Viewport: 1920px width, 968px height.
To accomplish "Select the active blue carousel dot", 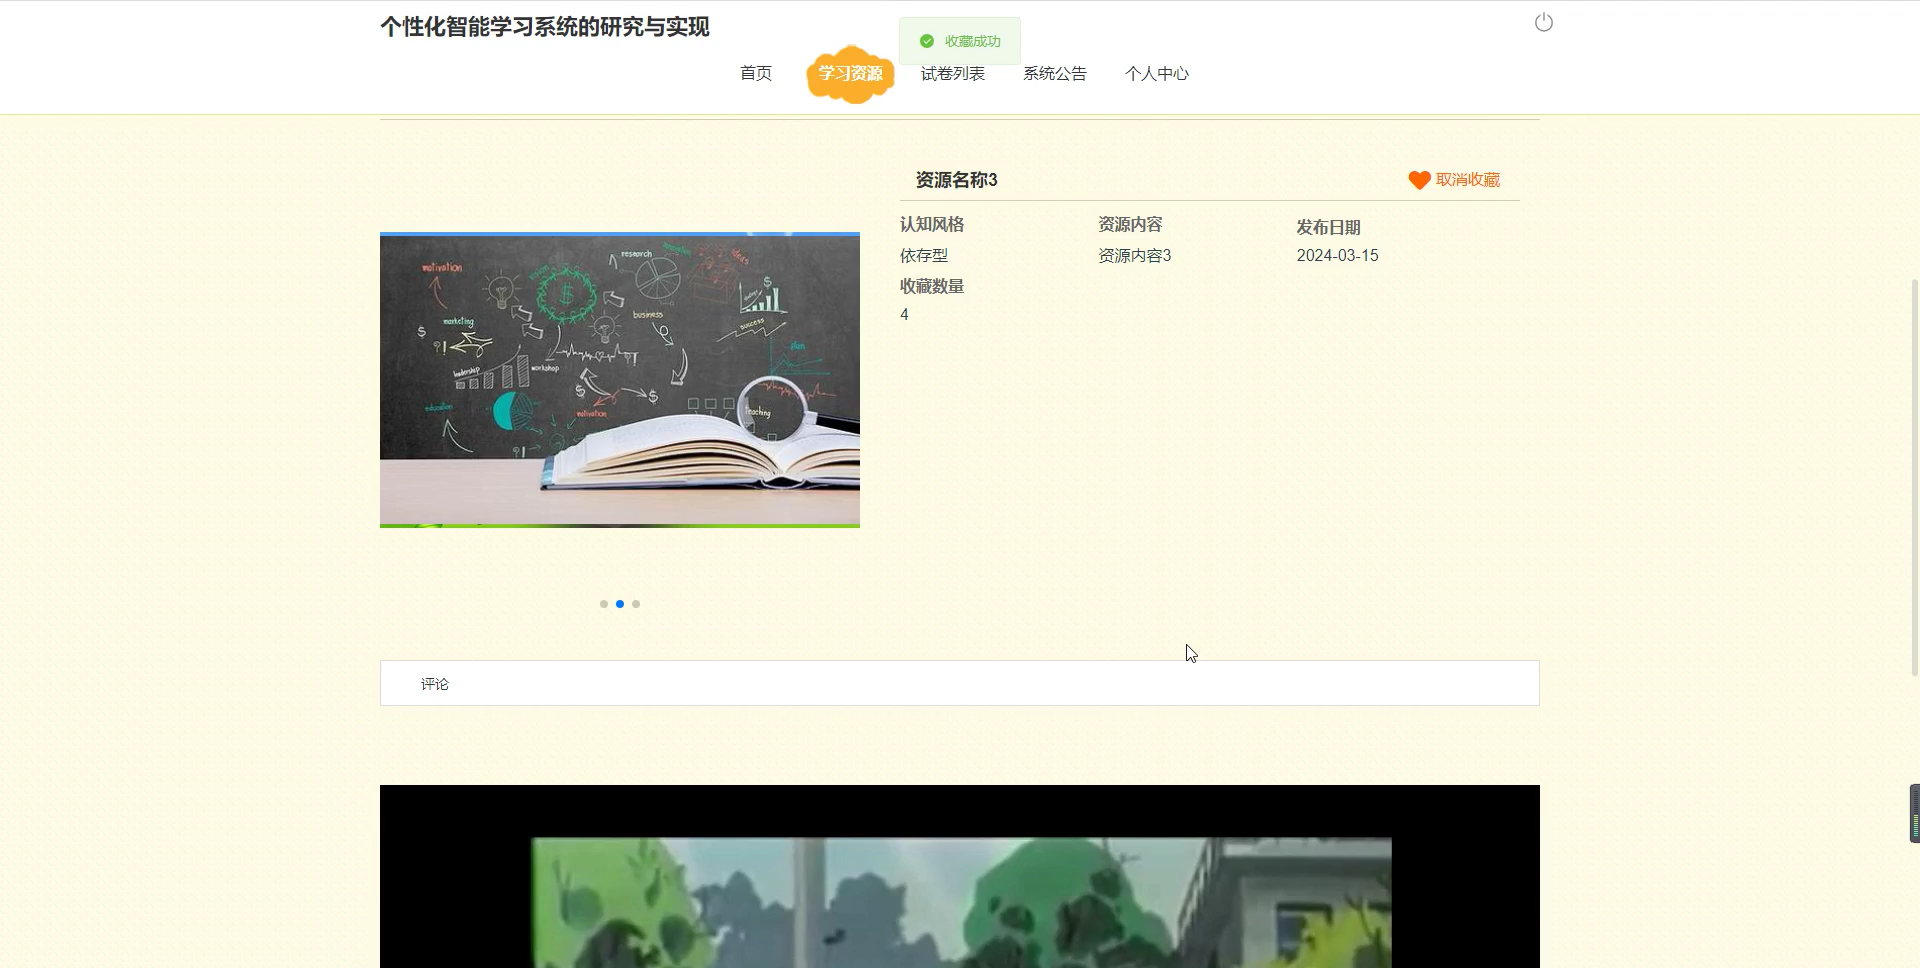I will coord(620,603).
